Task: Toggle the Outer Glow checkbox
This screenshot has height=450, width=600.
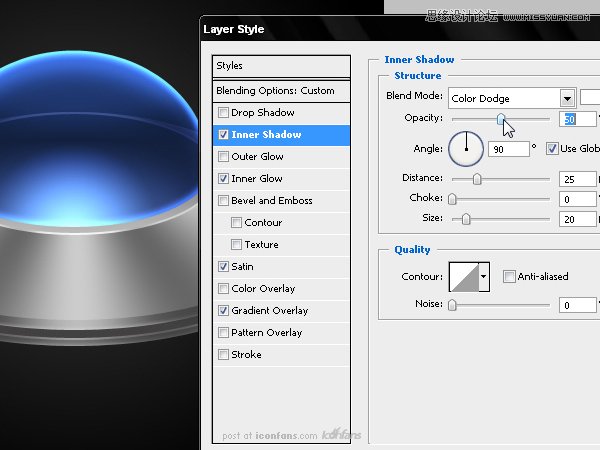Action: point(223,157)
